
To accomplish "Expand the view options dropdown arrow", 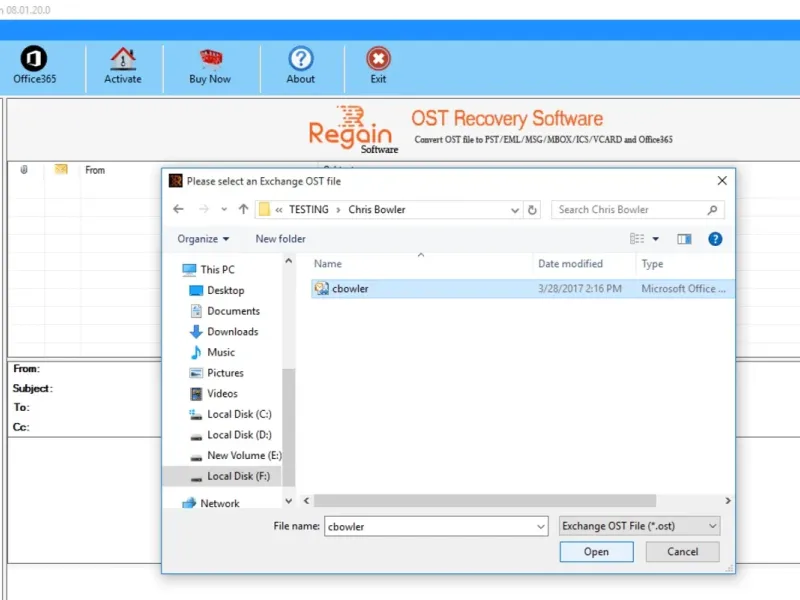I will click(656, 239).
